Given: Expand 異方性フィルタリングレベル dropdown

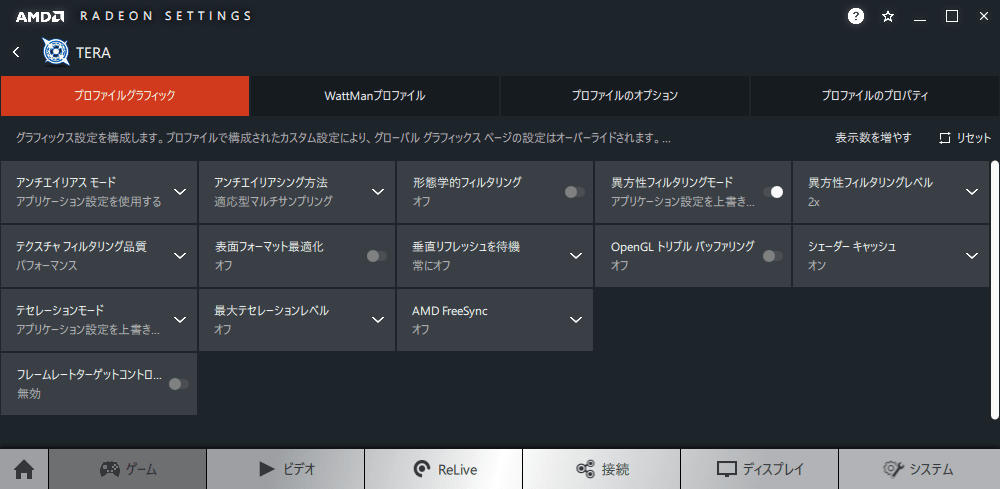Looking at the screenshot, I should coord(972,192).
